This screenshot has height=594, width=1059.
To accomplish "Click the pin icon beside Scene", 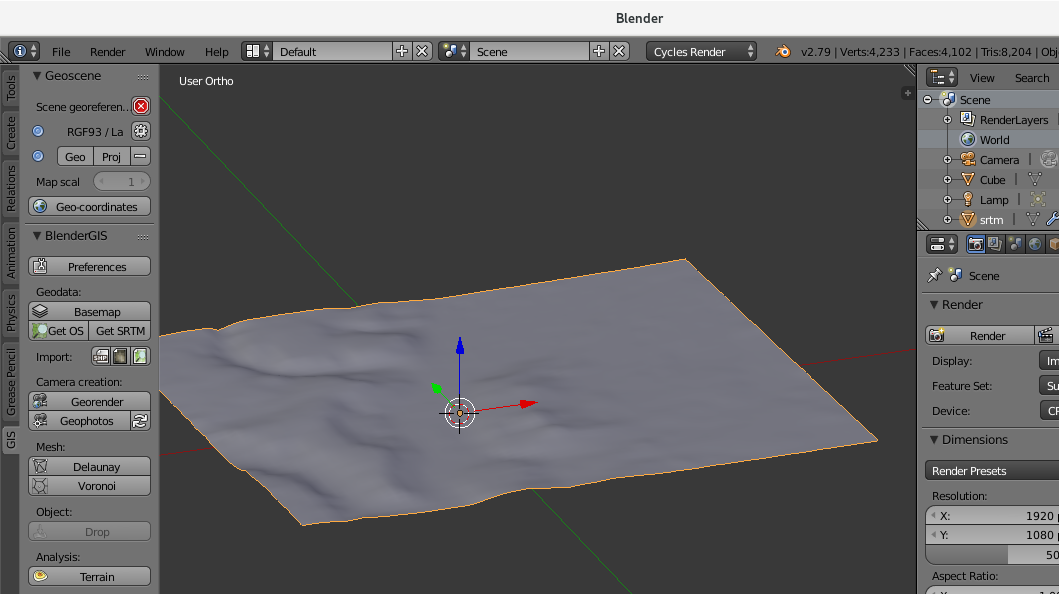I will [934, 276].
